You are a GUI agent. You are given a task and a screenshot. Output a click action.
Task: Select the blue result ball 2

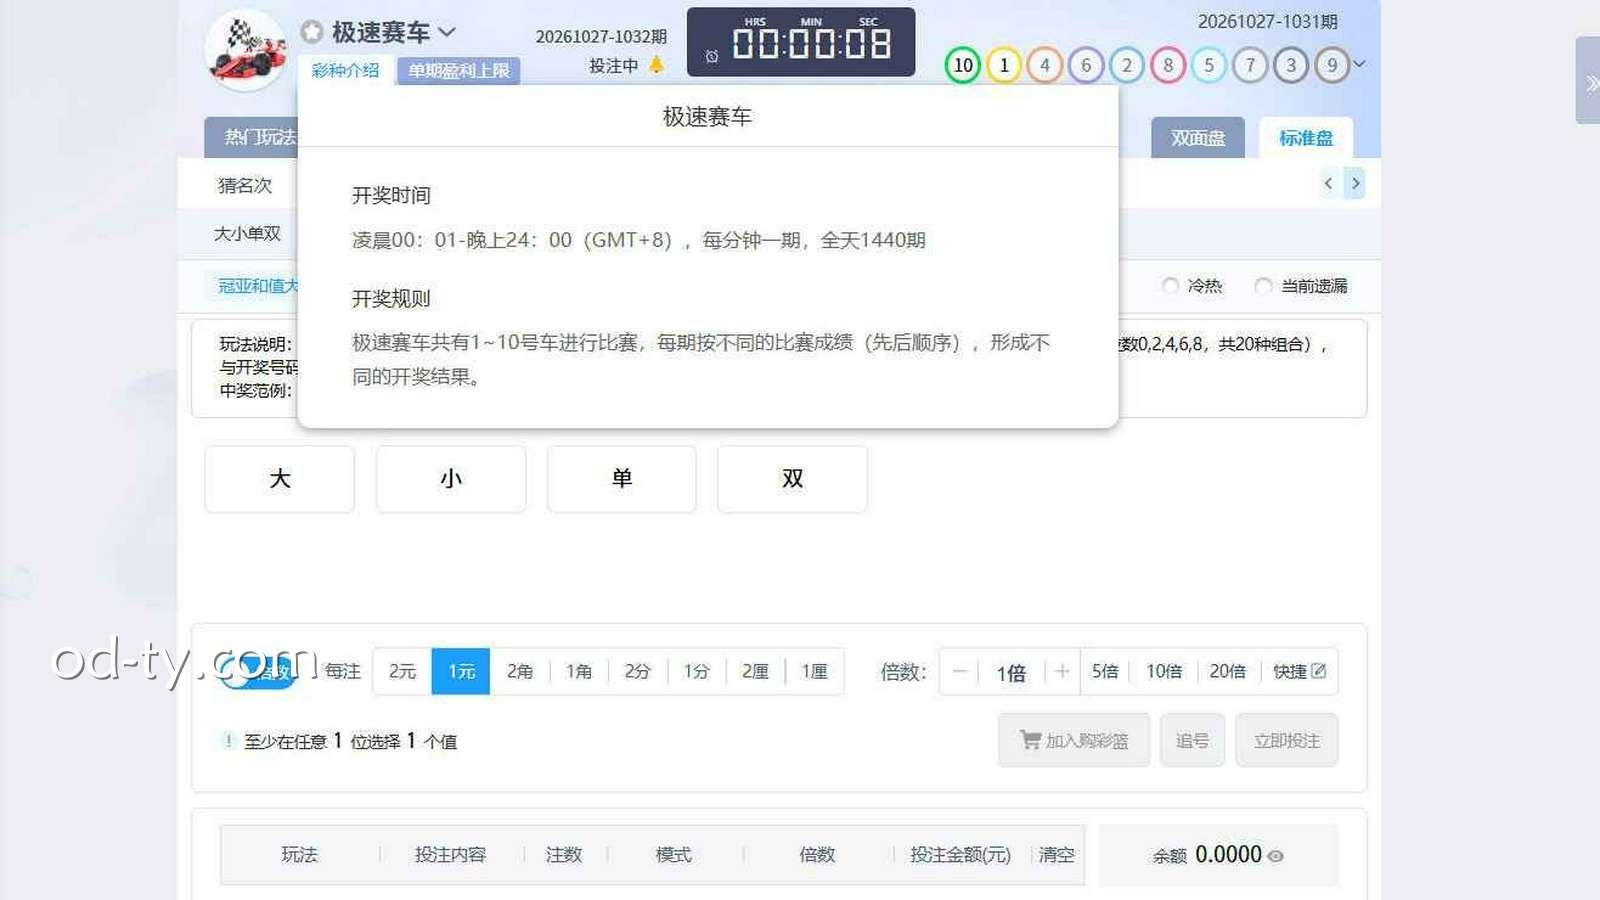click(x=1127, y=65)
